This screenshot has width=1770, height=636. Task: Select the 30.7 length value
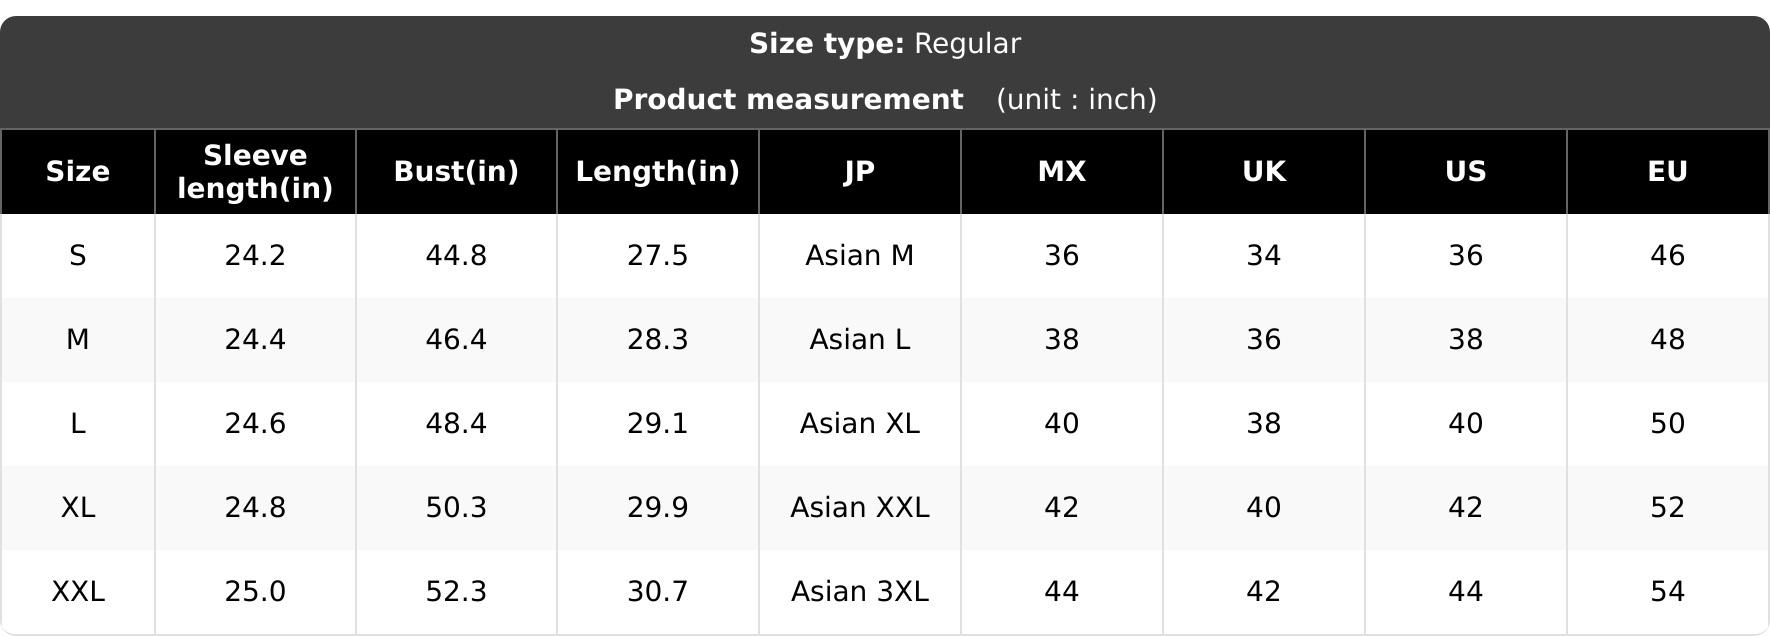click(658, 592)
